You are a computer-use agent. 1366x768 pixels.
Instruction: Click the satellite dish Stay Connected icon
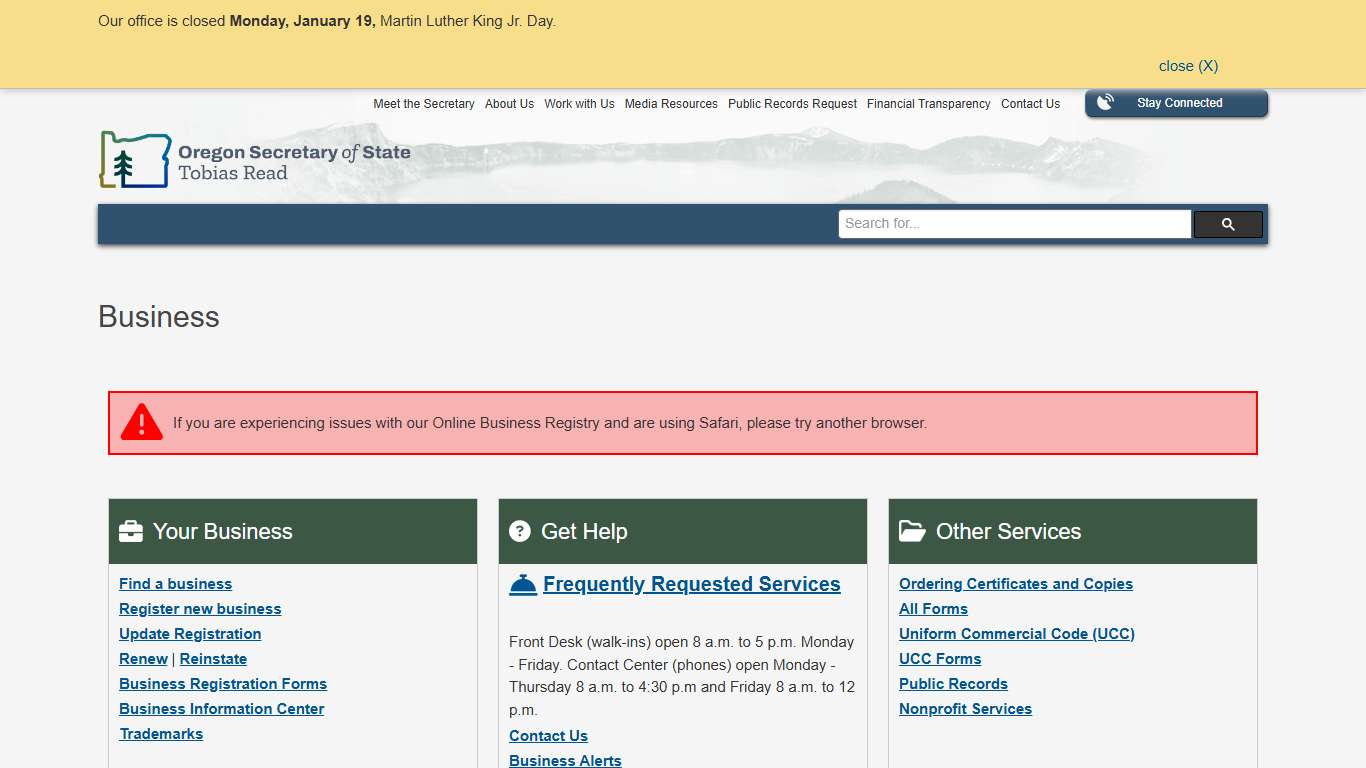[x=1105, y=103]
